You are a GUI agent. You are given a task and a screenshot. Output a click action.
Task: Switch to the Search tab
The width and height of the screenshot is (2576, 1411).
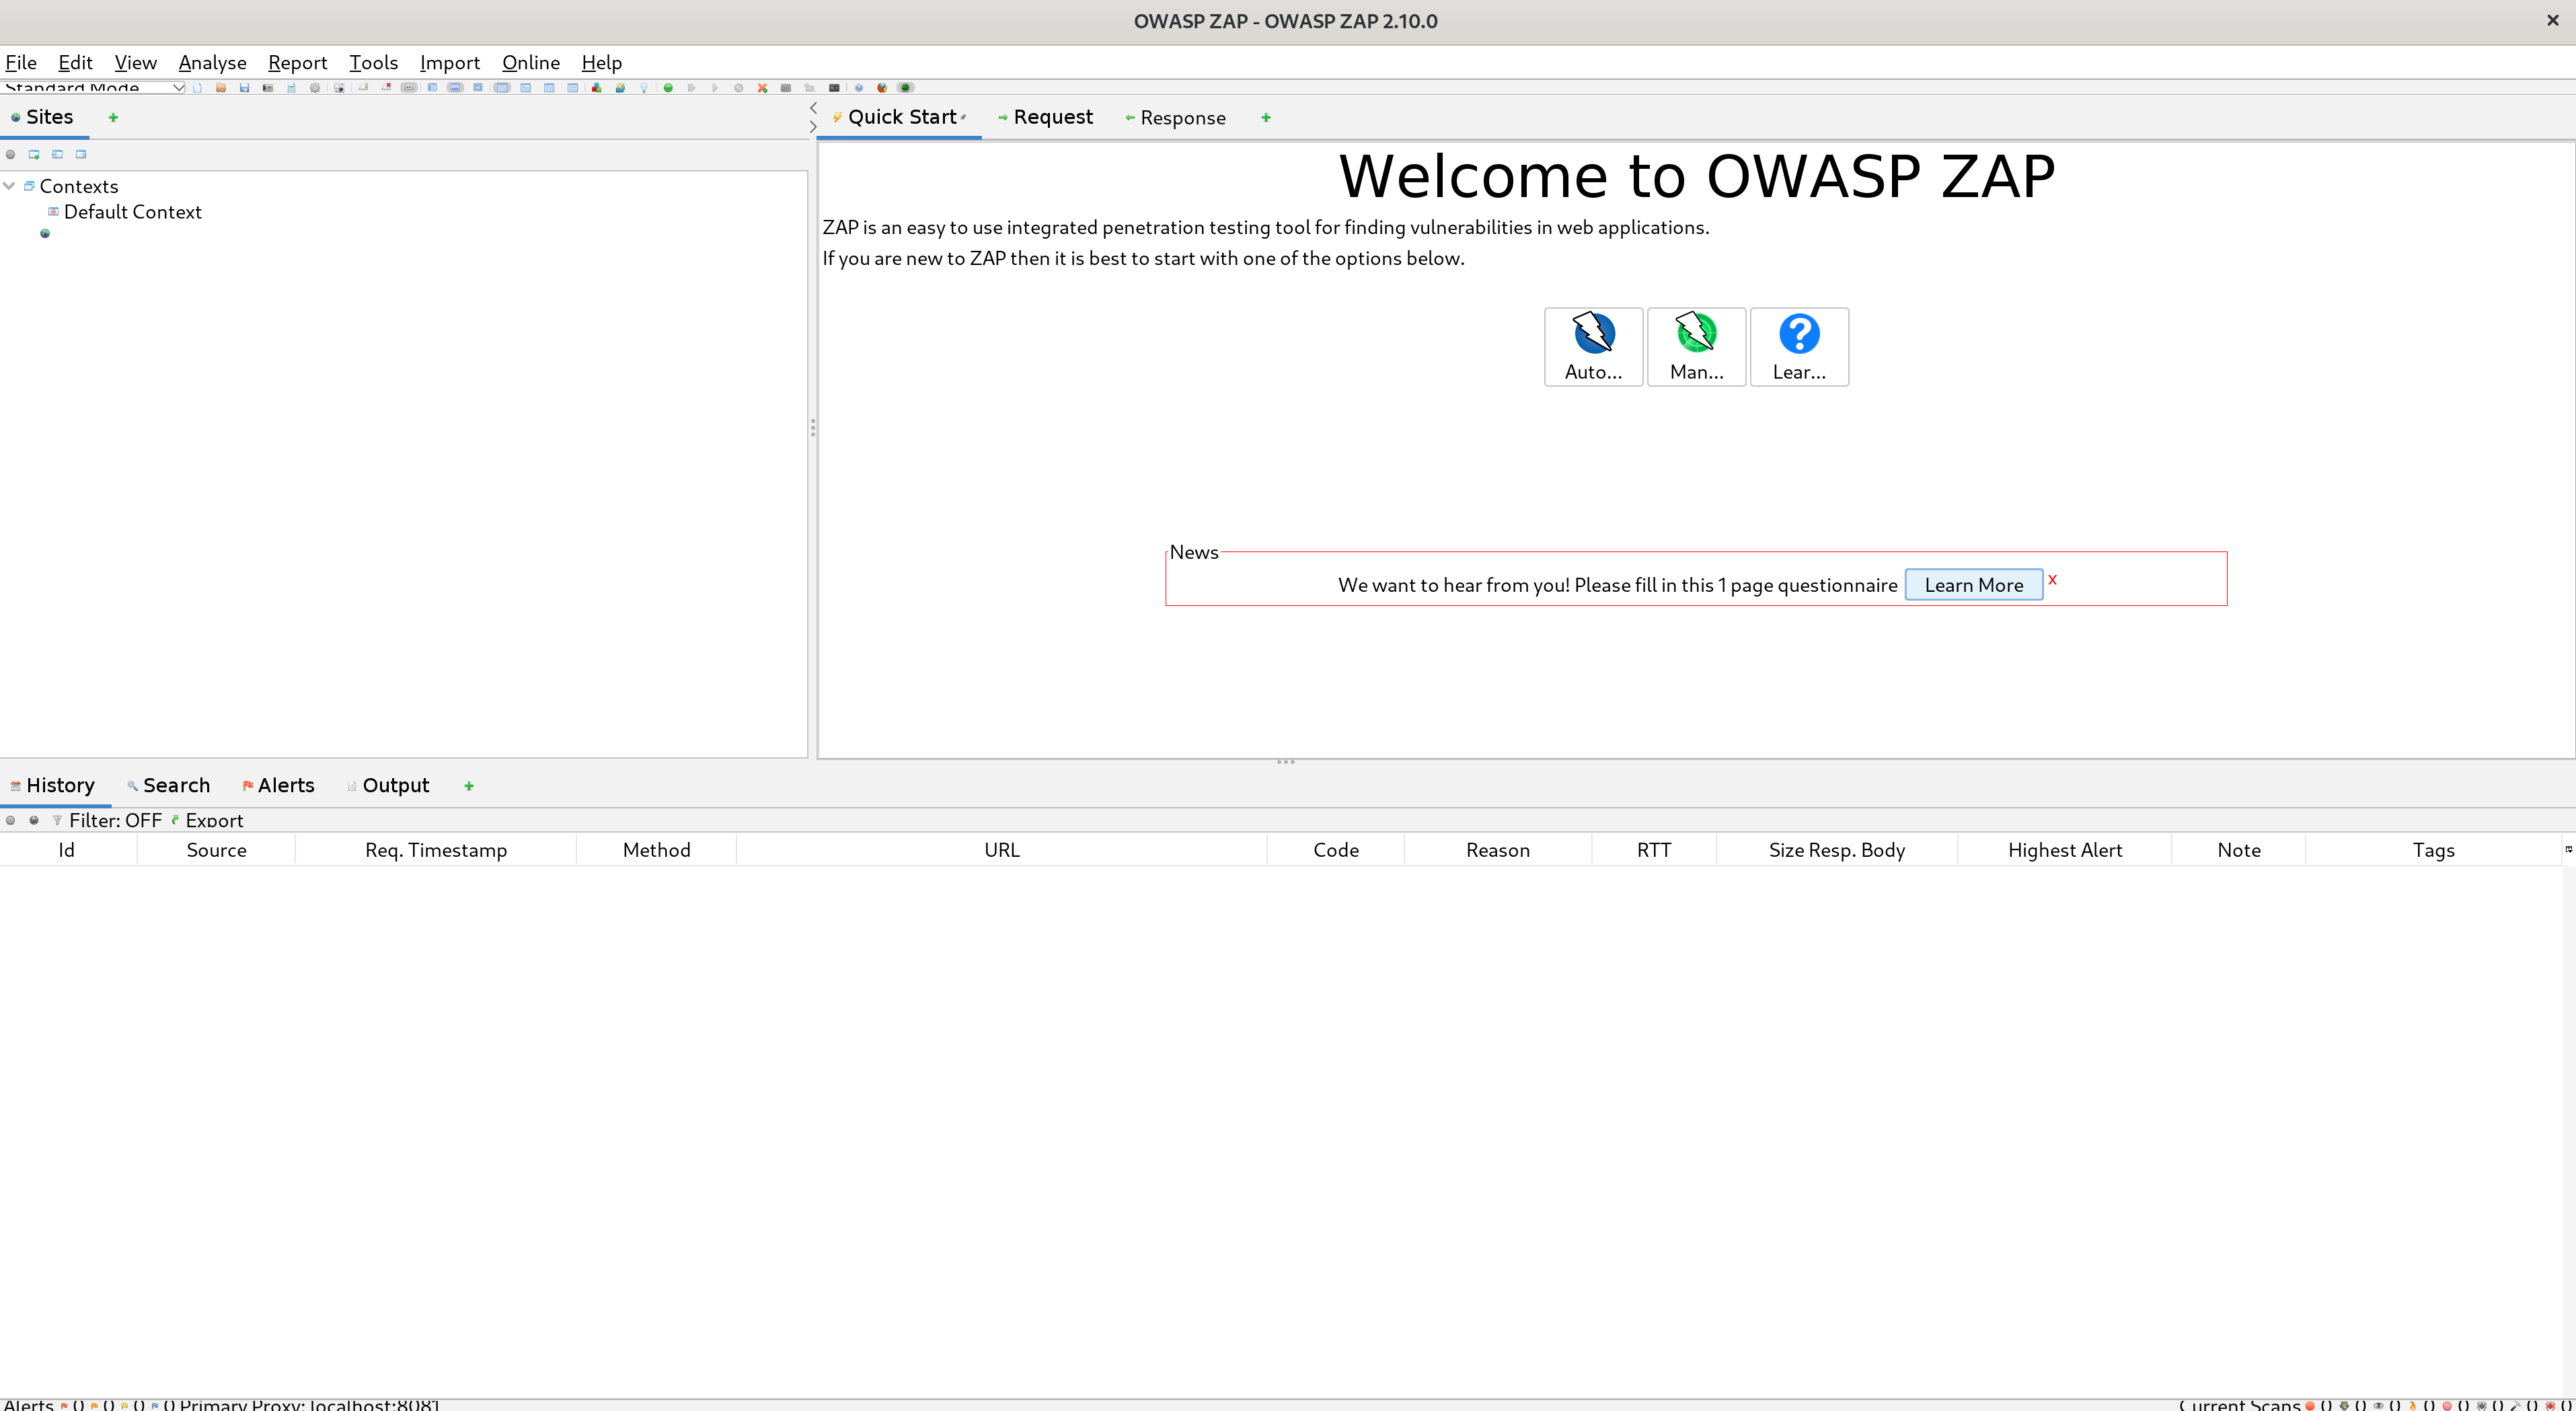tap(168, 785)
